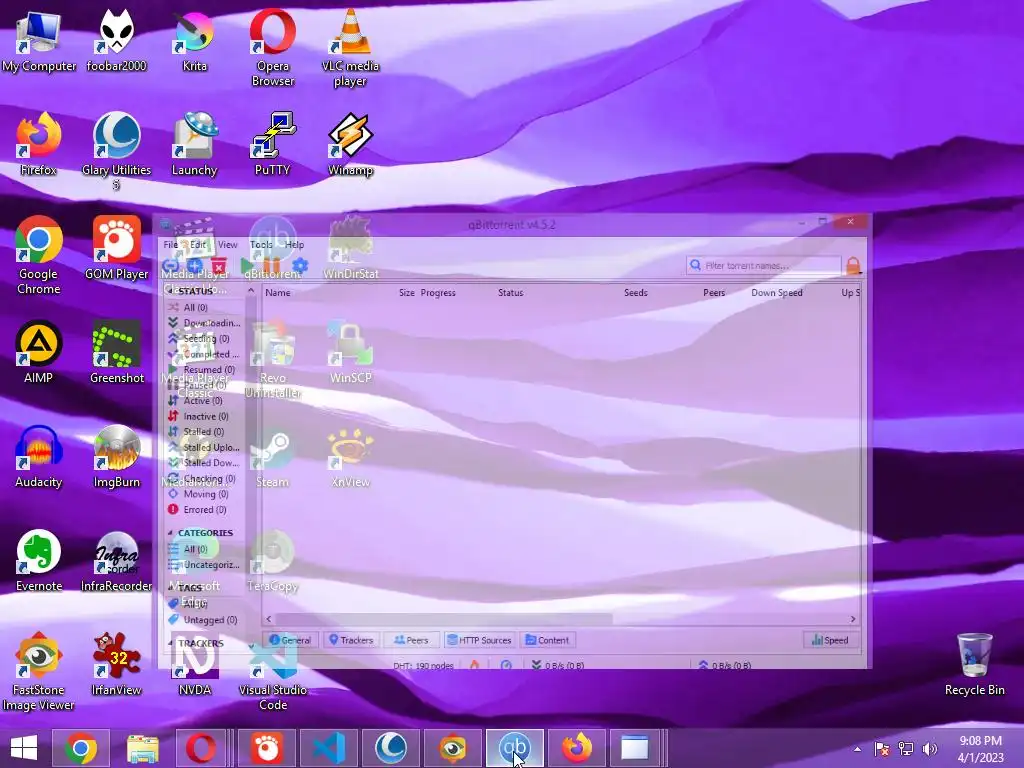Collapse the TAGS section in sidebar
The height and width of the screenshot is (768, 1024).
[x=170, y=588]
